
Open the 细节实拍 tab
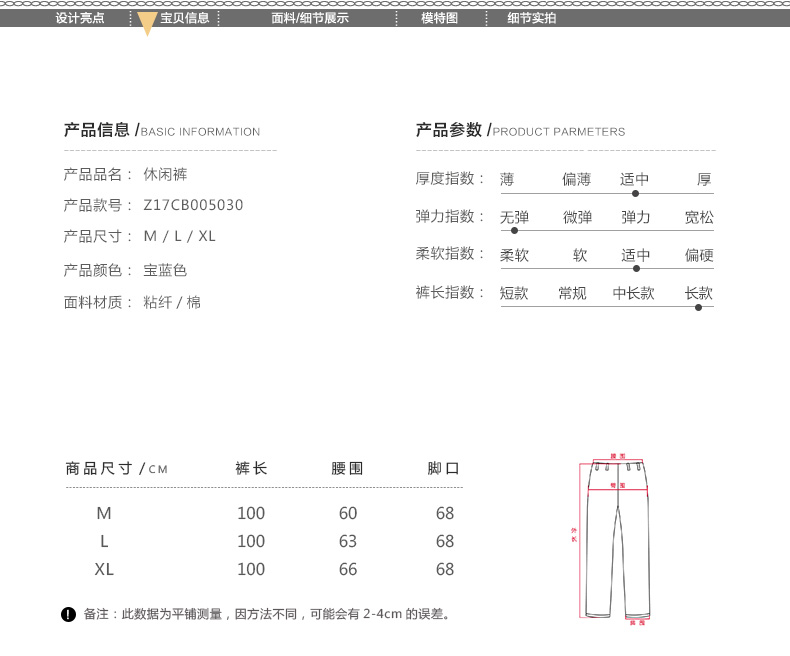click(531, 18)
